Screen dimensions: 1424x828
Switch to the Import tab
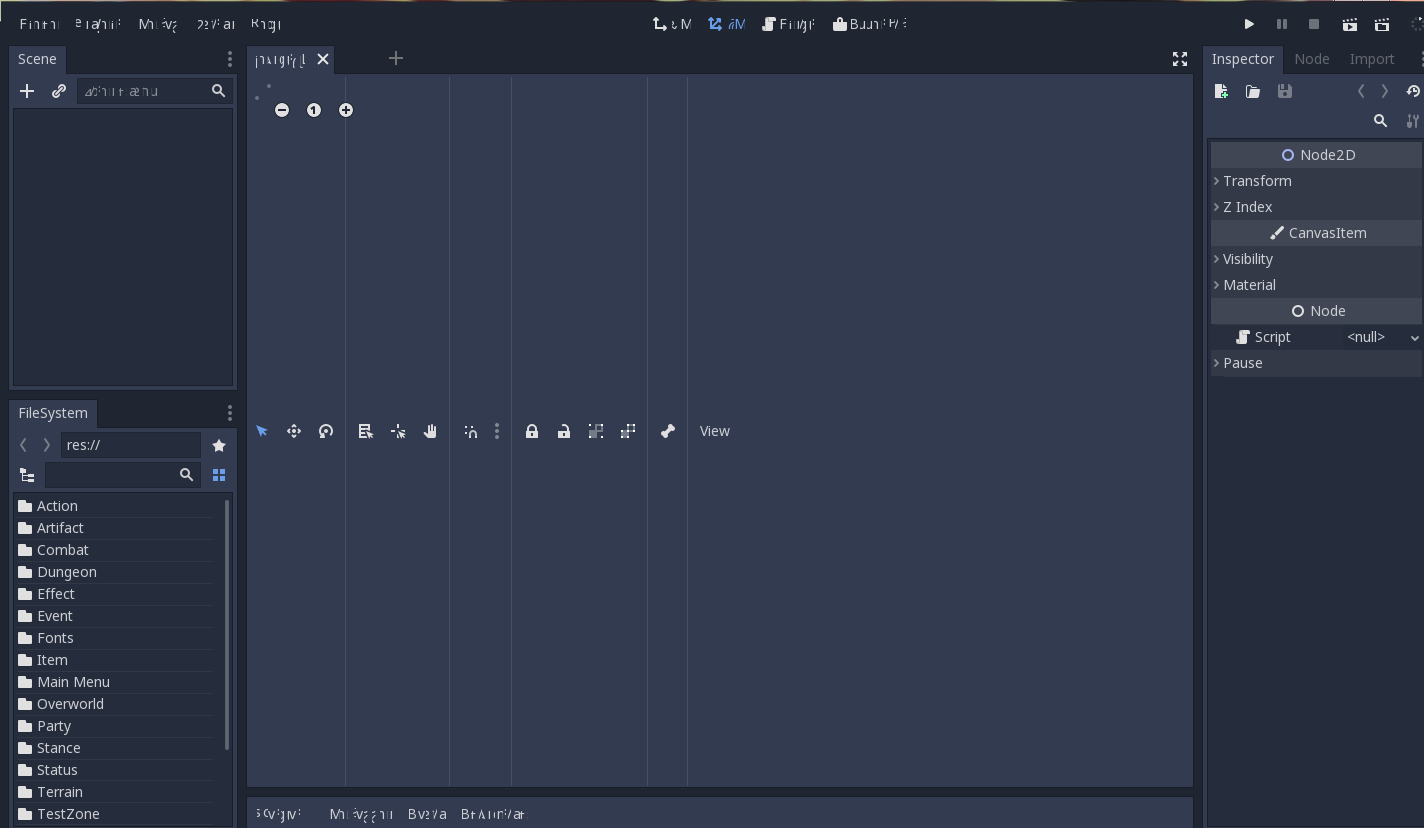(1372, 59)
